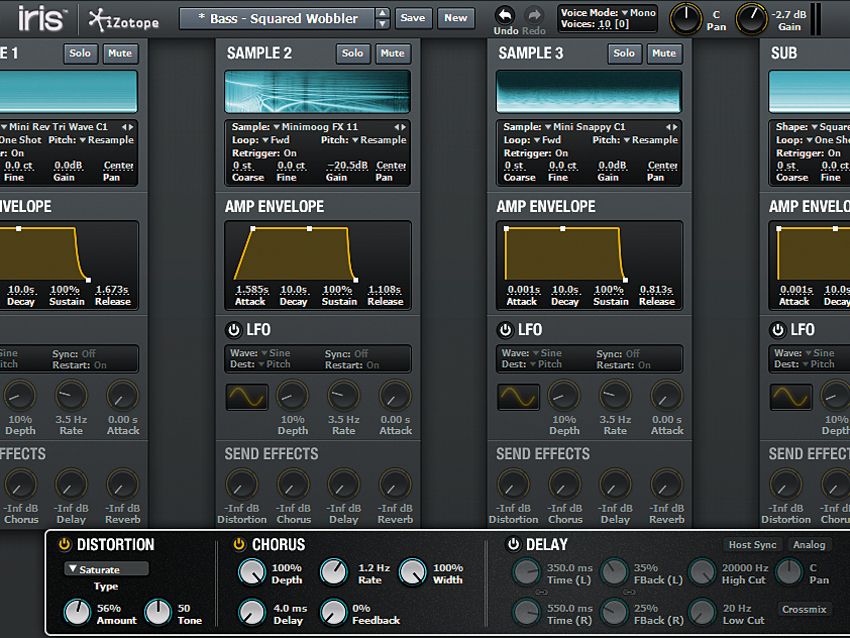Click the Iris logo
The image size is (850, 638).
pos(42,18)
